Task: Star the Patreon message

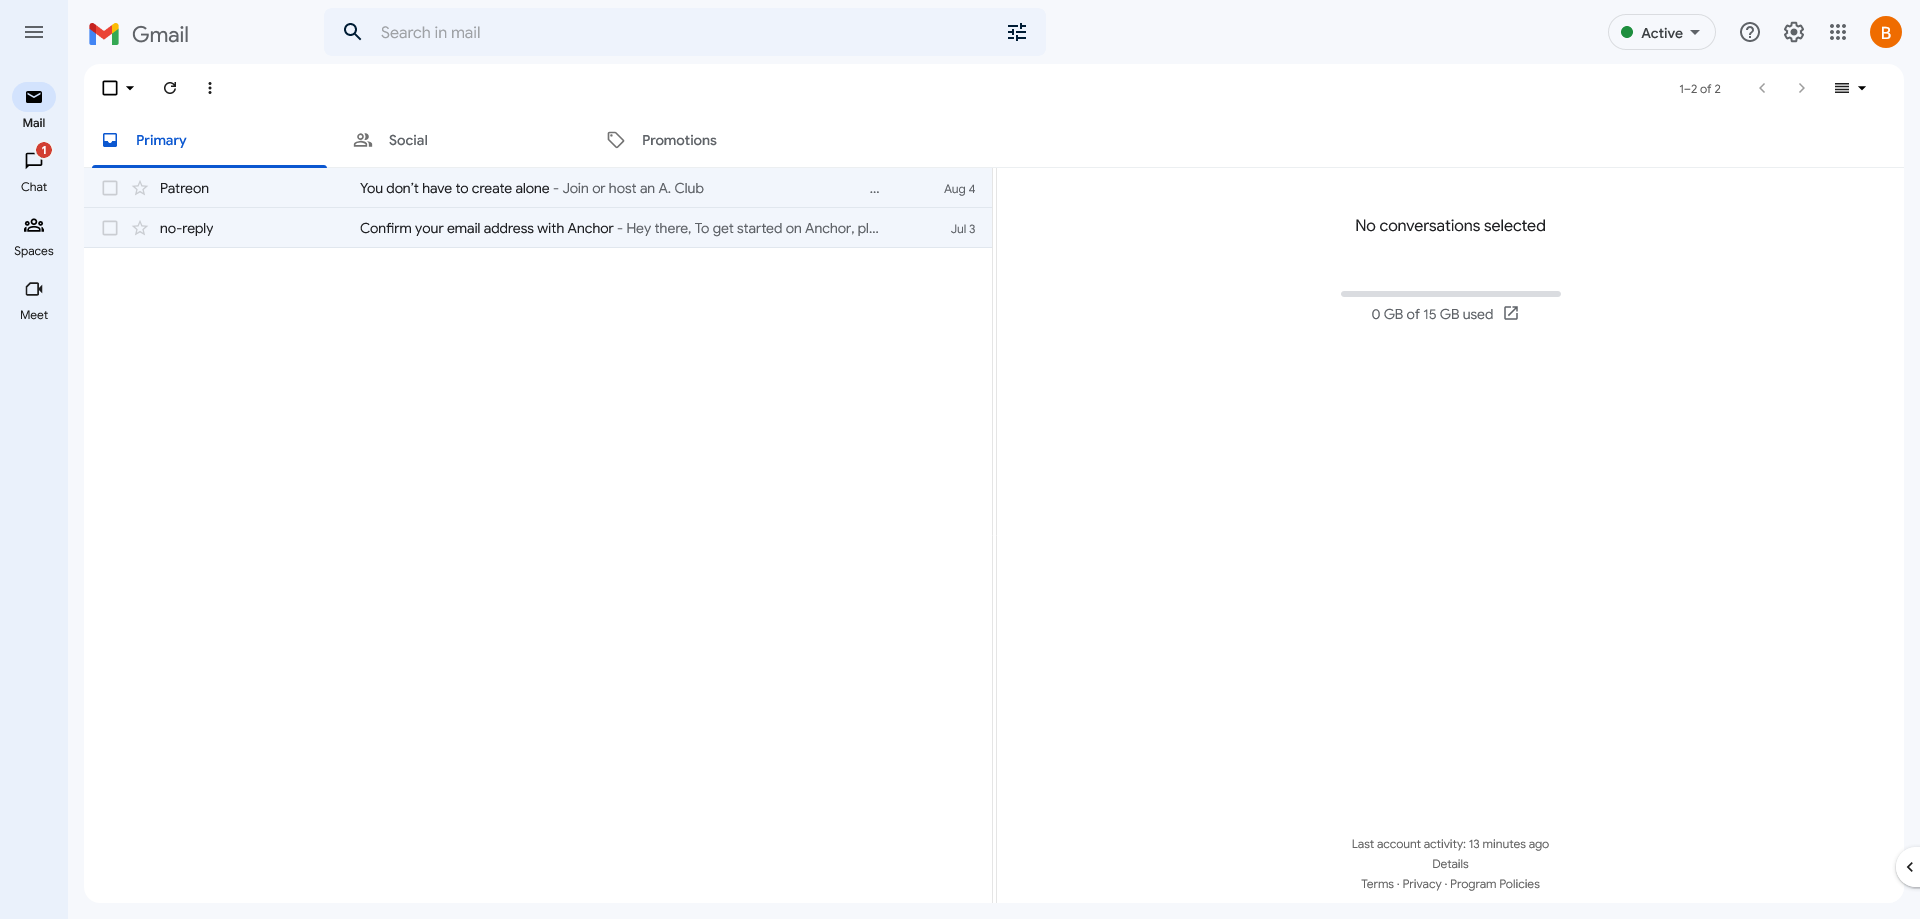Action: pyautogui.click(x=140, y=188)
